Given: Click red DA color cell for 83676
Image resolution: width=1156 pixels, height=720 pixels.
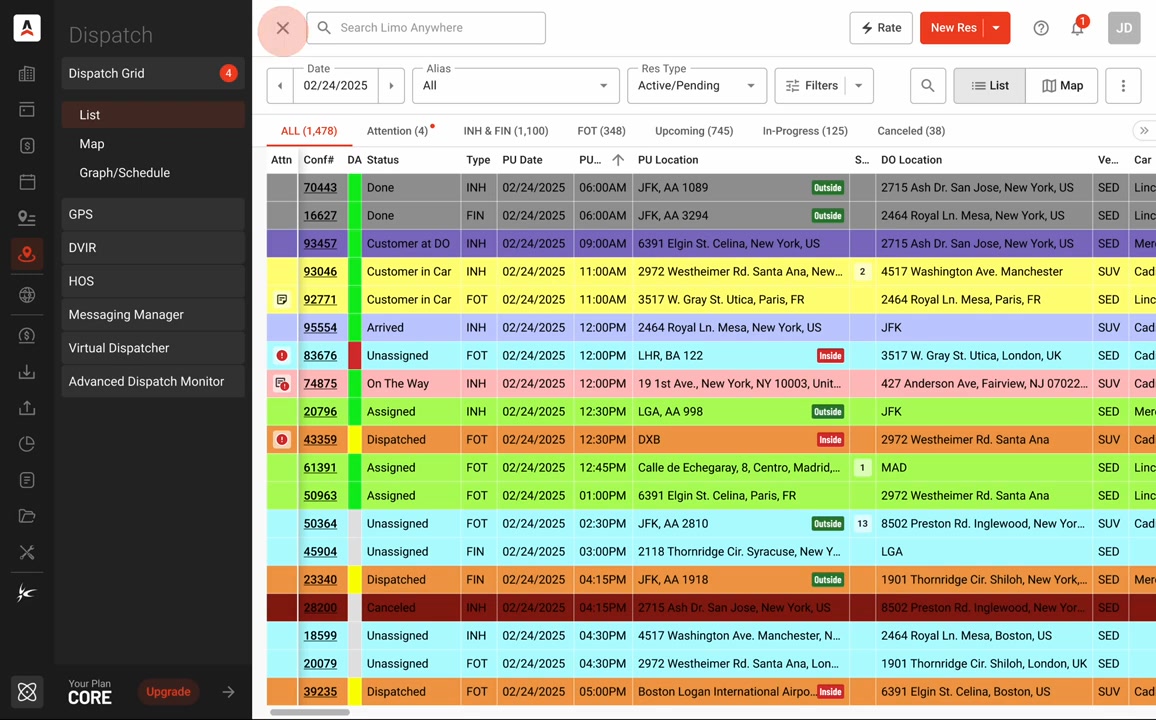Looking at the screenshot, I should [355, 355].
